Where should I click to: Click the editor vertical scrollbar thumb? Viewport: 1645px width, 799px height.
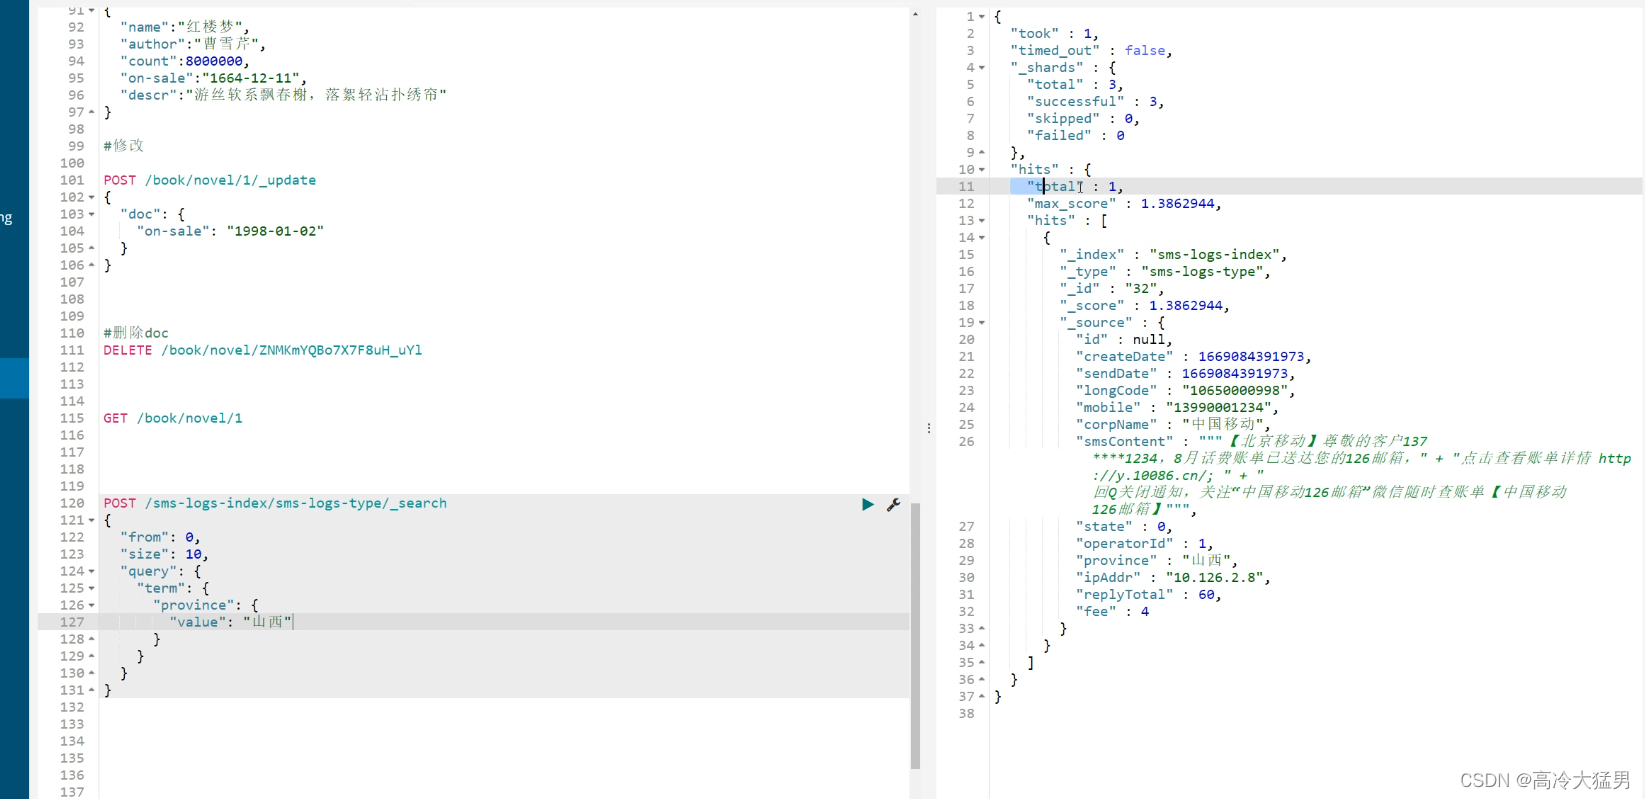tap(915, 635)
